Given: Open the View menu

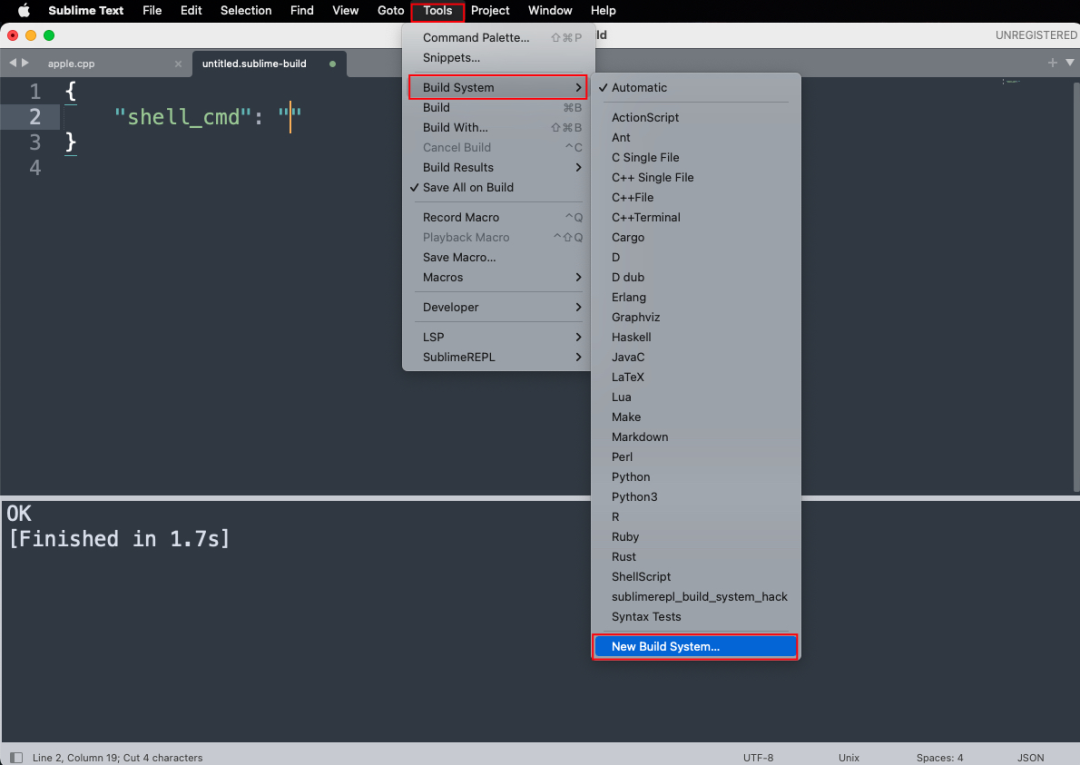Looking at the screenshot, I should 345,10.
